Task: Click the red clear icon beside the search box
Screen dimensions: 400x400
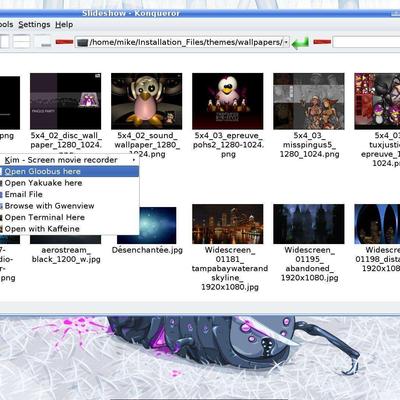Action: [322, 42]
